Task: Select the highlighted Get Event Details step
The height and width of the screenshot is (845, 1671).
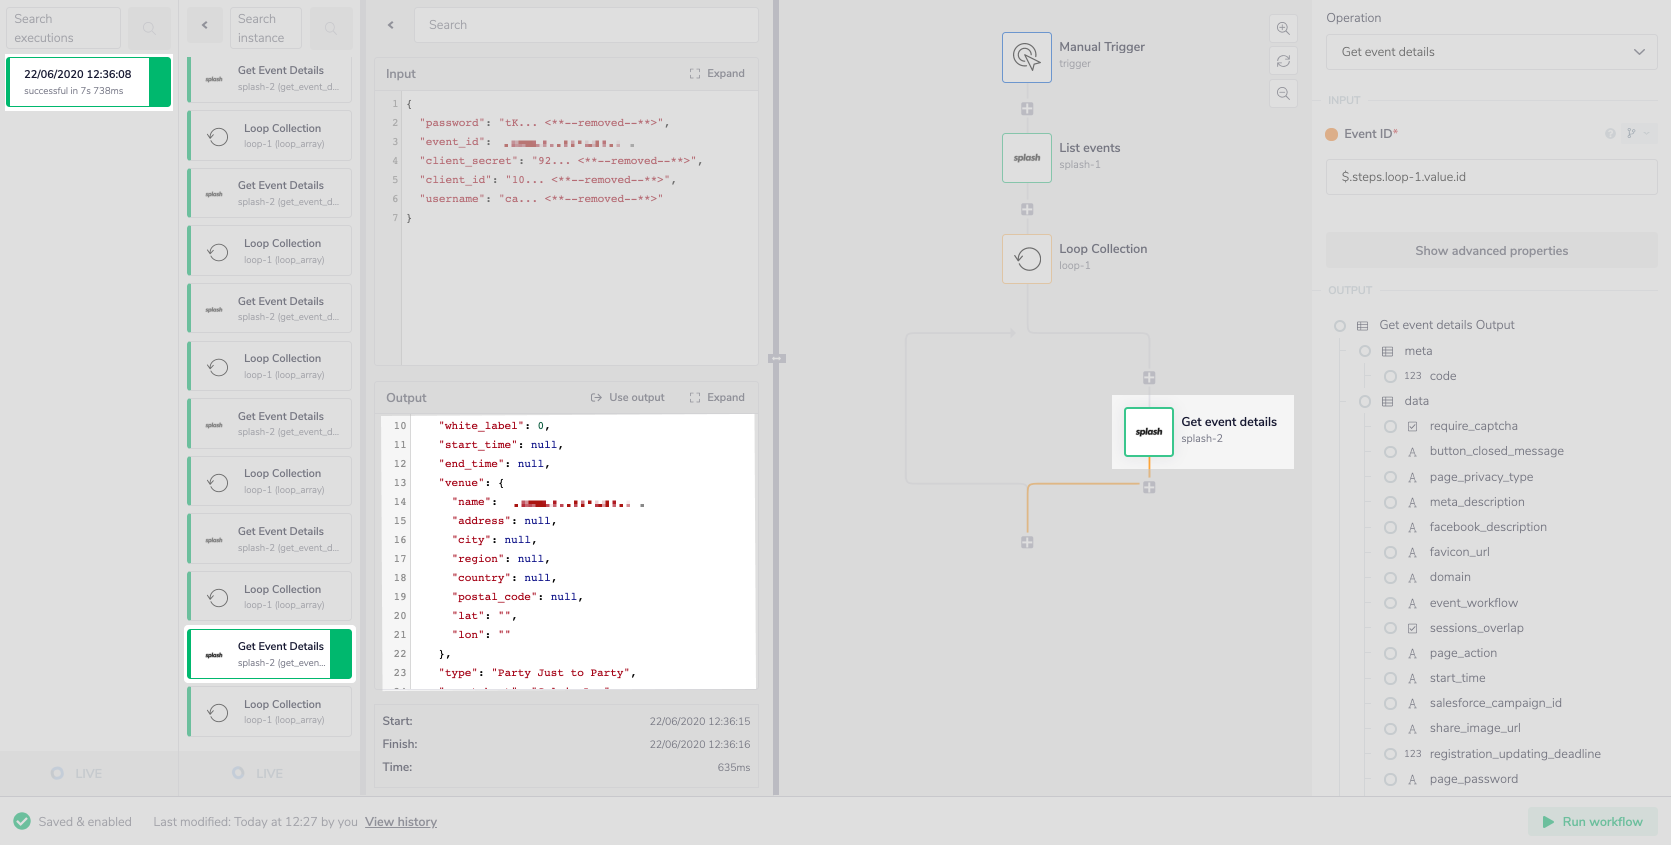Action: pyautogui.click(x=270, y=654)
